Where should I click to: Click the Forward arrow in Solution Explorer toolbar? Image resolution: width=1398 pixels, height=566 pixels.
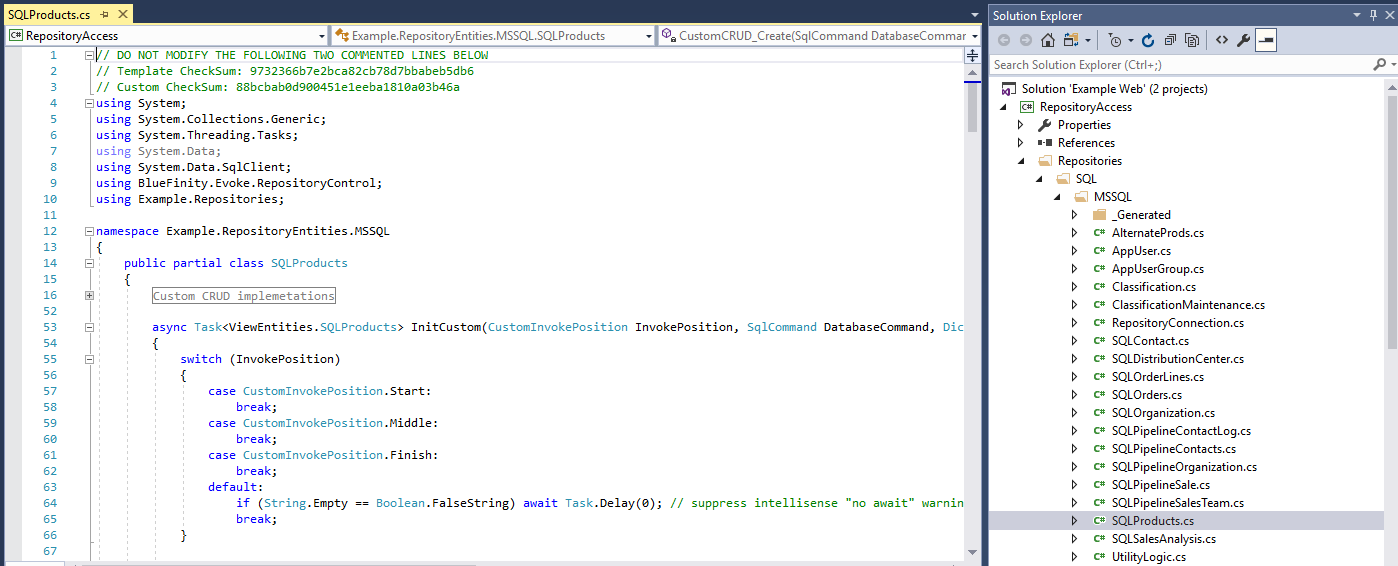point(1026,40)
